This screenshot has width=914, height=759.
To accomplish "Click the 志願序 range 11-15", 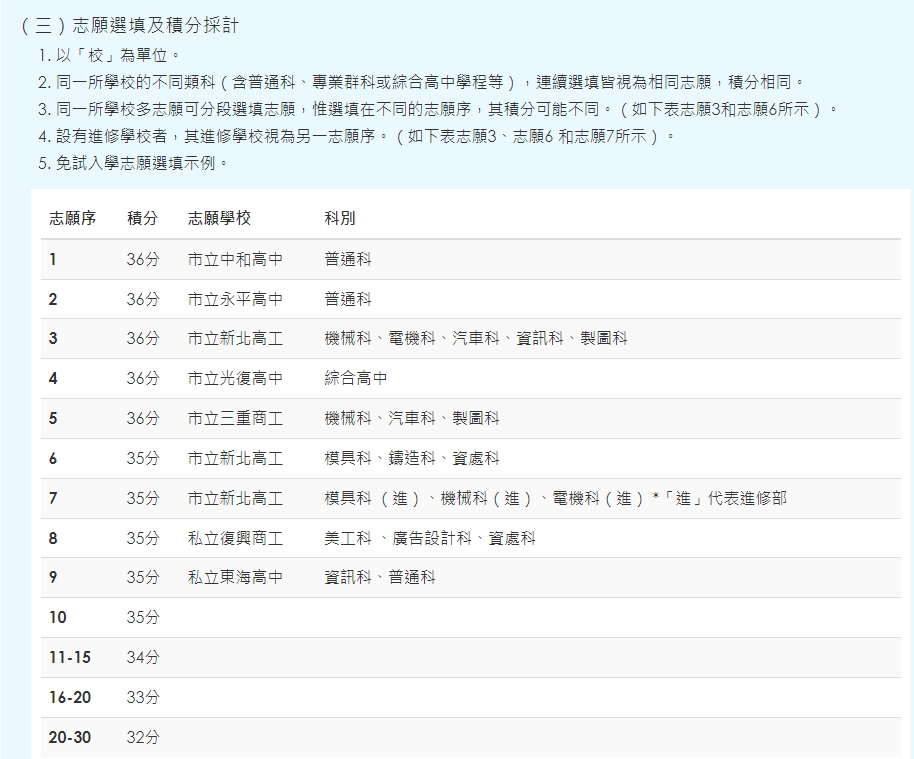I will click(x=70, y=658).
